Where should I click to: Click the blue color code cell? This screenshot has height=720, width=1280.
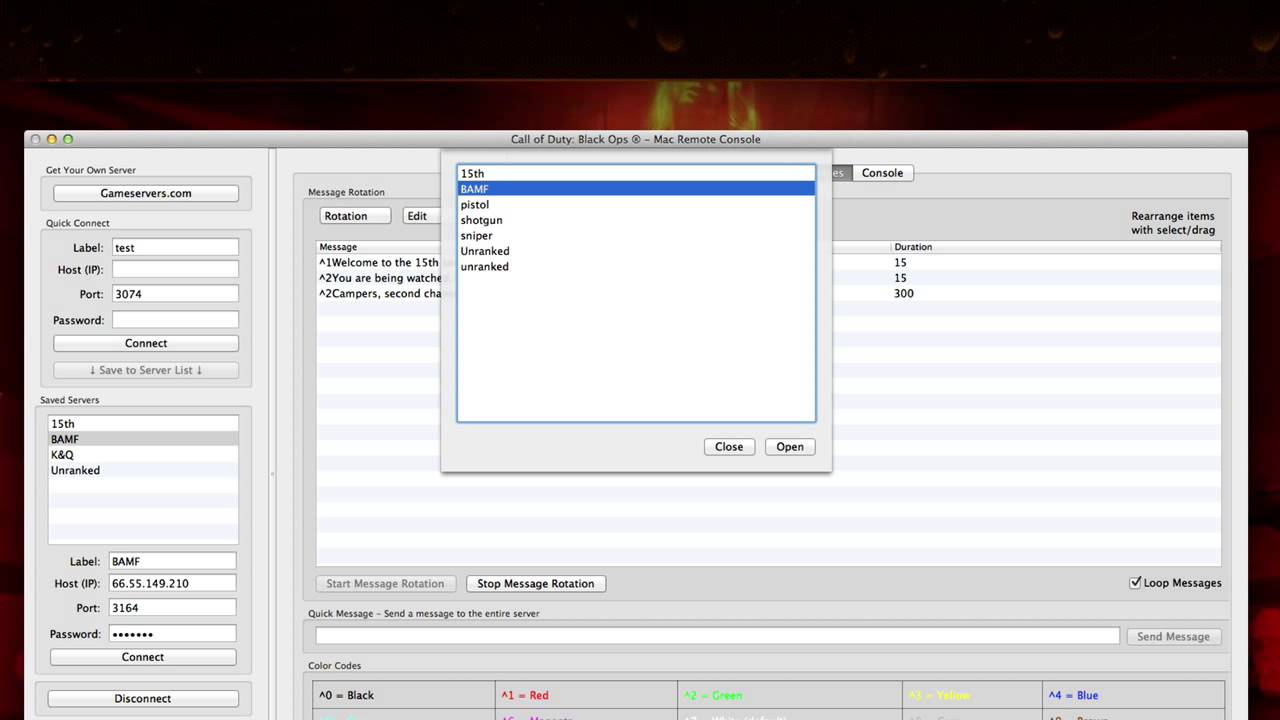(x=1132, y=695)
